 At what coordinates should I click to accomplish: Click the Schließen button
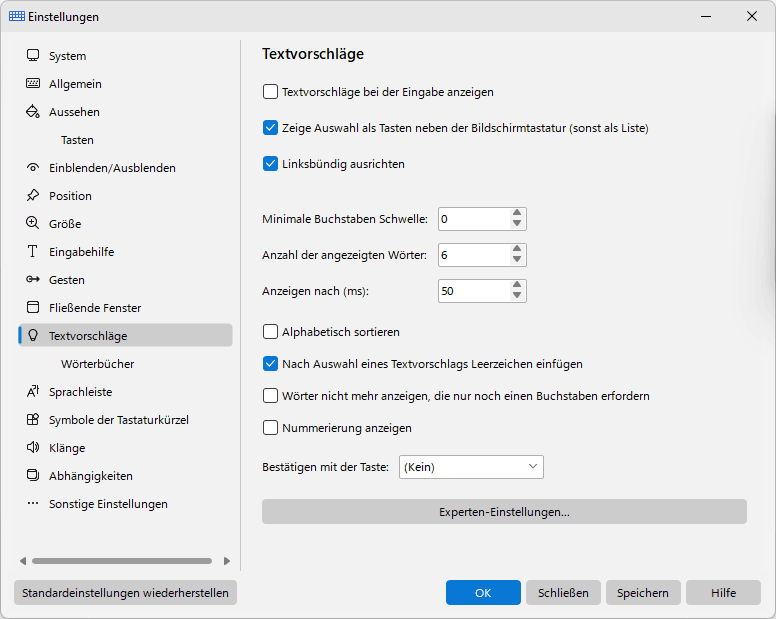tap(563, 593)
